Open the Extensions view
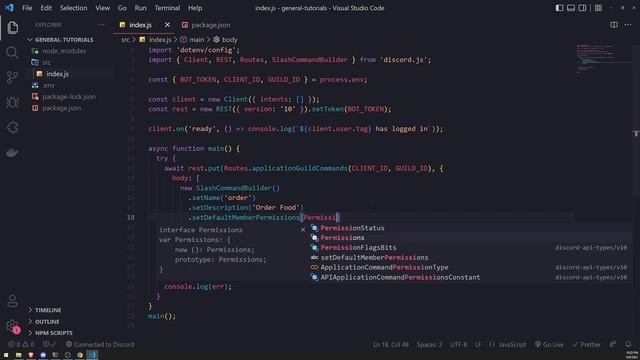640x360 pixels. pyautogui.click(x=13, y=127)
